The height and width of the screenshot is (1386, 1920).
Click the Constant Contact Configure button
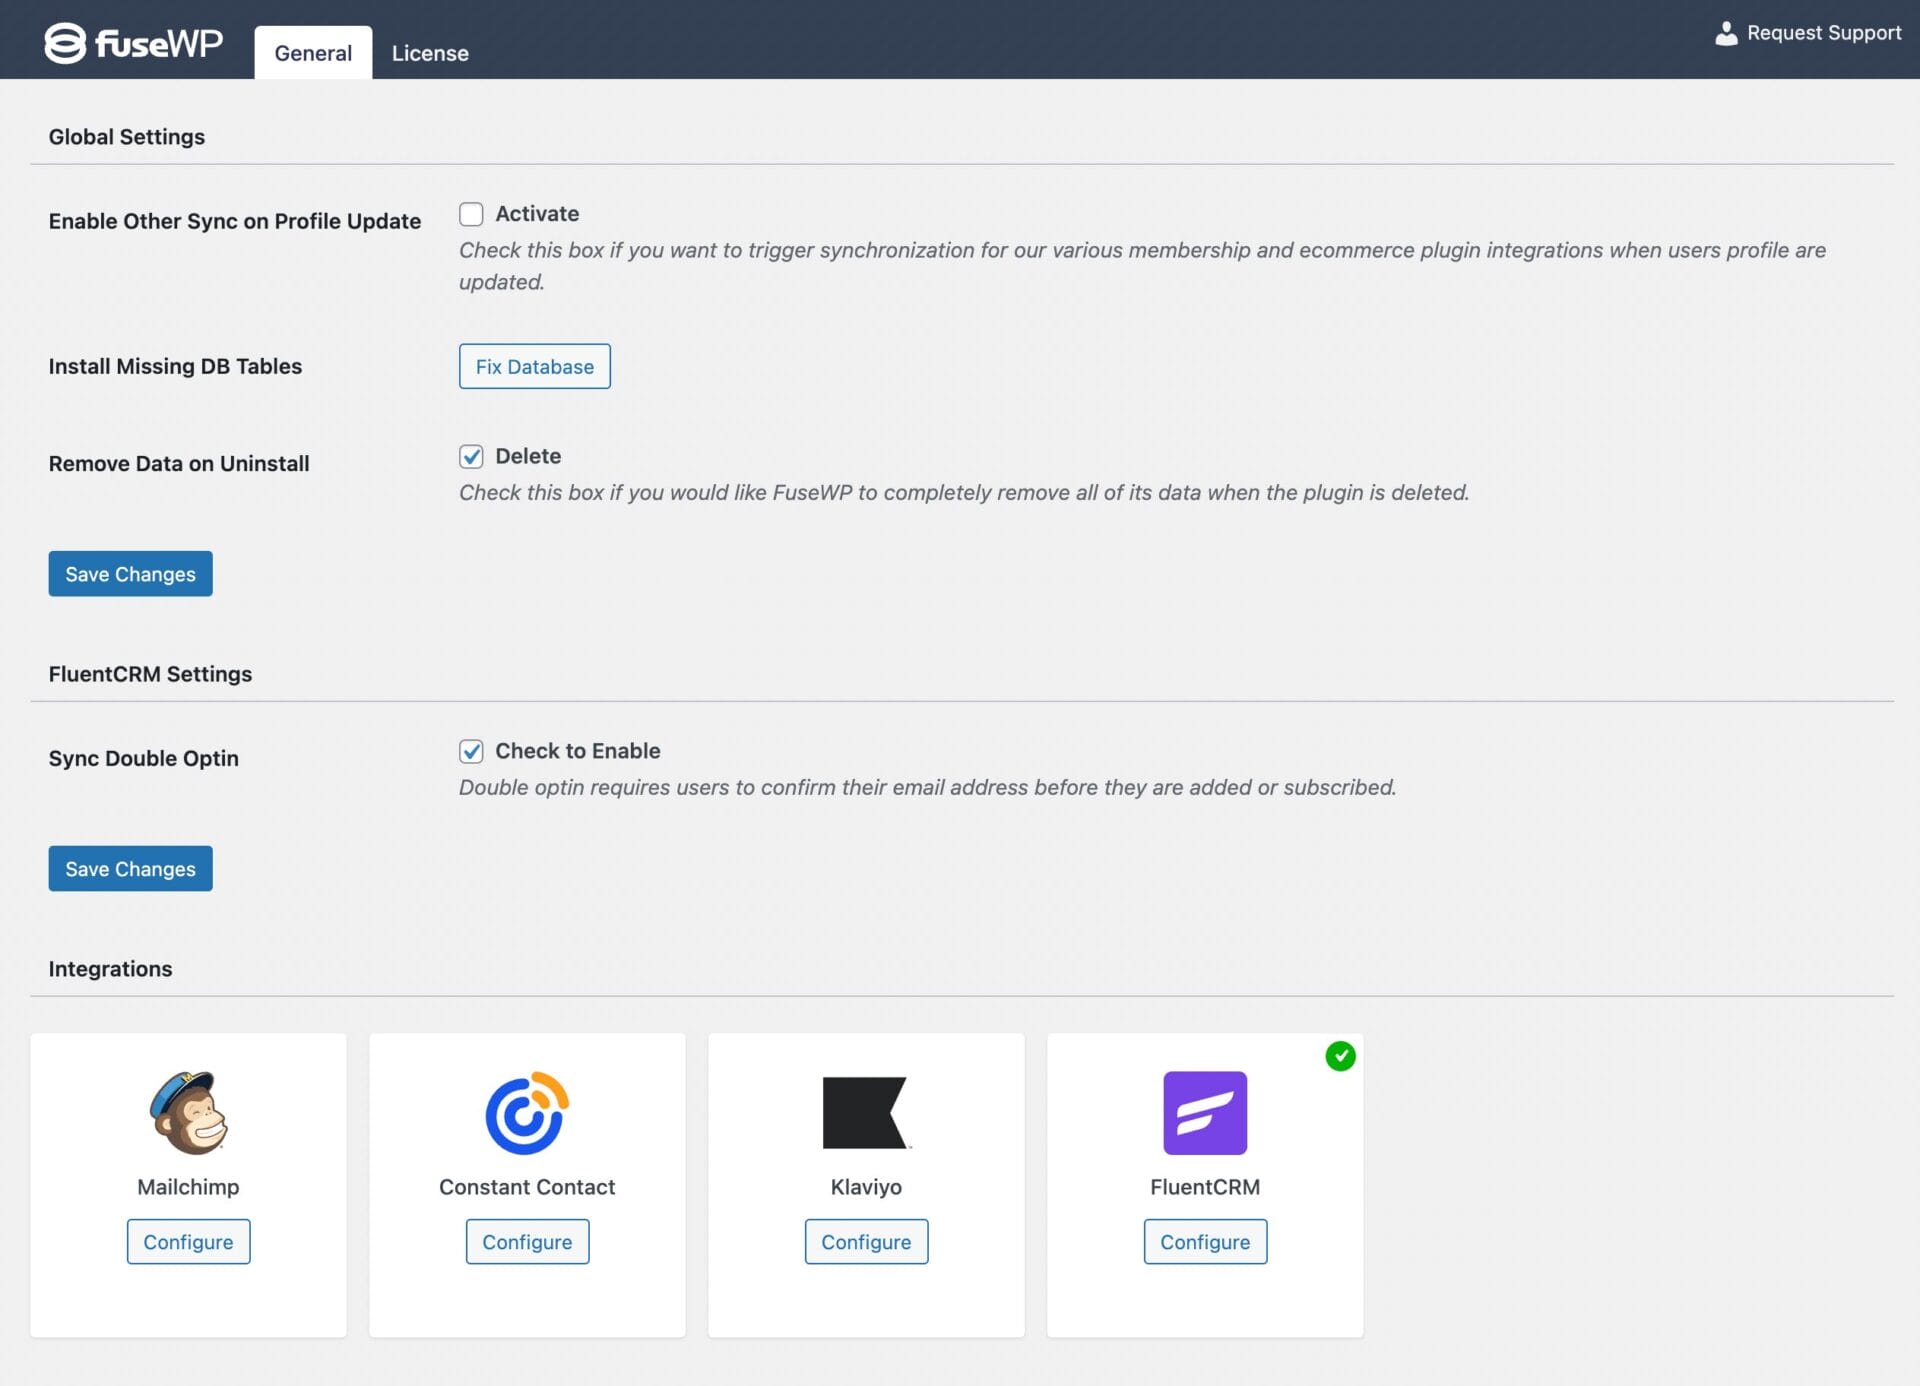(x=527, y=1241)
